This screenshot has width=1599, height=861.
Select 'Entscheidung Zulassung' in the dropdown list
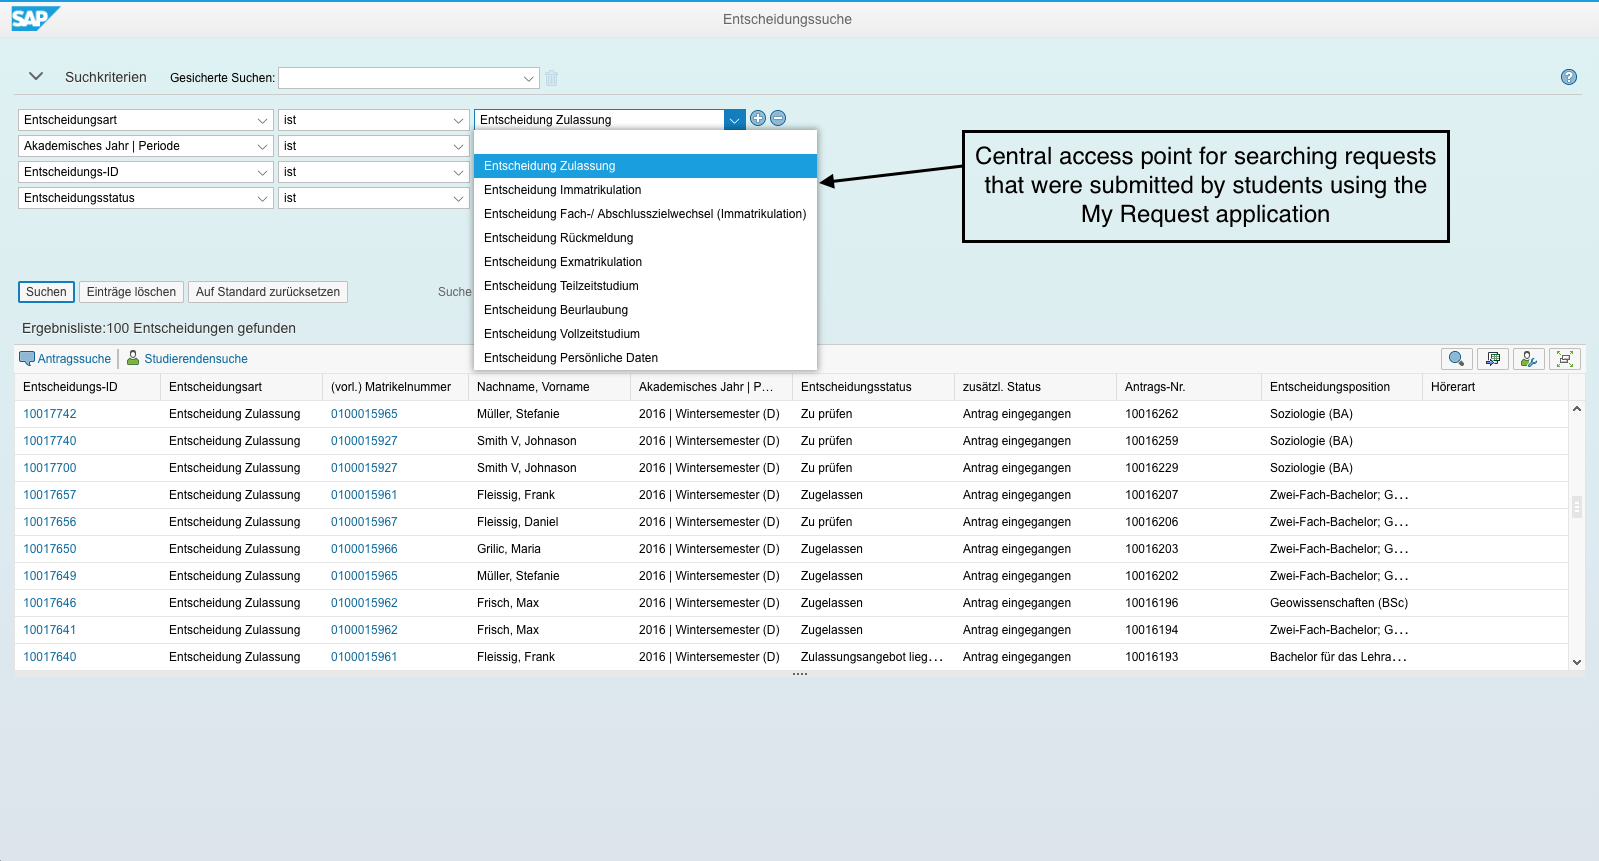point(646,166)
